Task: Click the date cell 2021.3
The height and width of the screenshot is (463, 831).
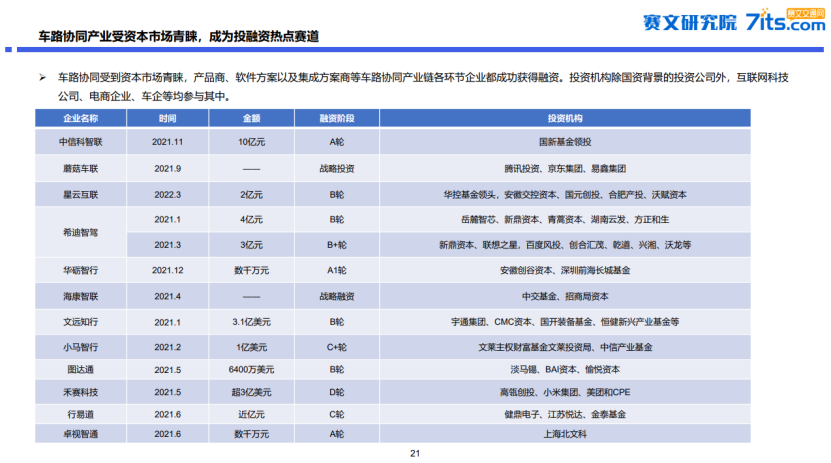Action: point(167,245)
